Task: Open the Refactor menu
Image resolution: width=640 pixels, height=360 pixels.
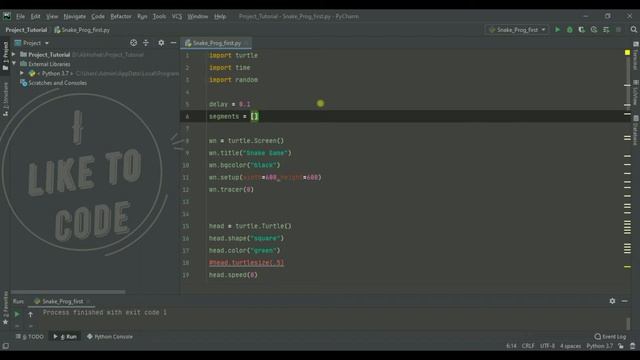Action: click(x=121, y=16)
